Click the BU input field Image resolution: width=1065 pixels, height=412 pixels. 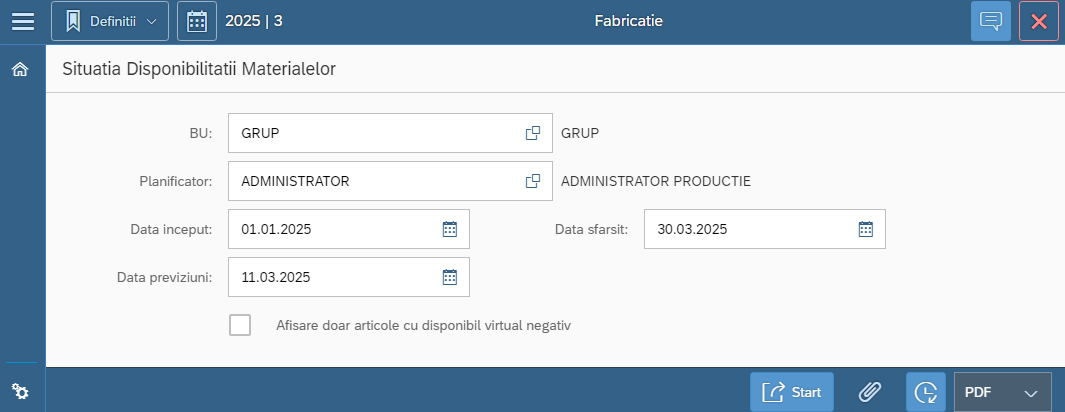pyautogui.click(x=375, y=133)
